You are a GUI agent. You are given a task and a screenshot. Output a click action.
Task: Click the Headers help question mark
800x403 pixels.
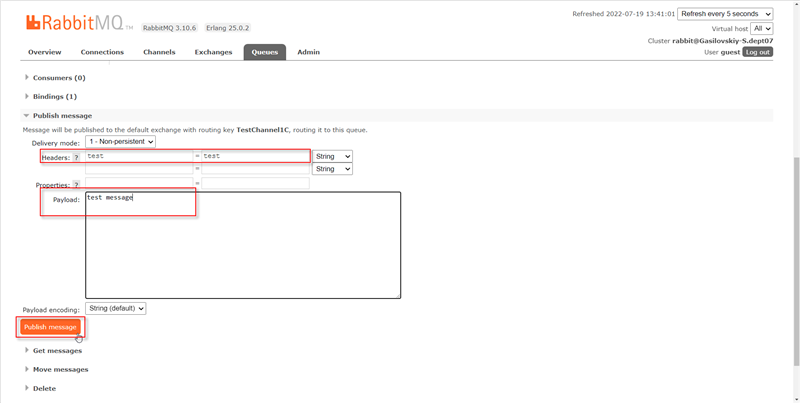(76, 158)
